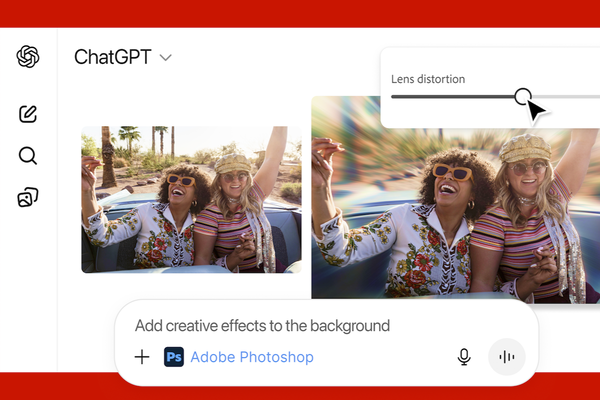Click the ChatGPT title text
The width and height of the screenshot is (600, 400).
113,57
